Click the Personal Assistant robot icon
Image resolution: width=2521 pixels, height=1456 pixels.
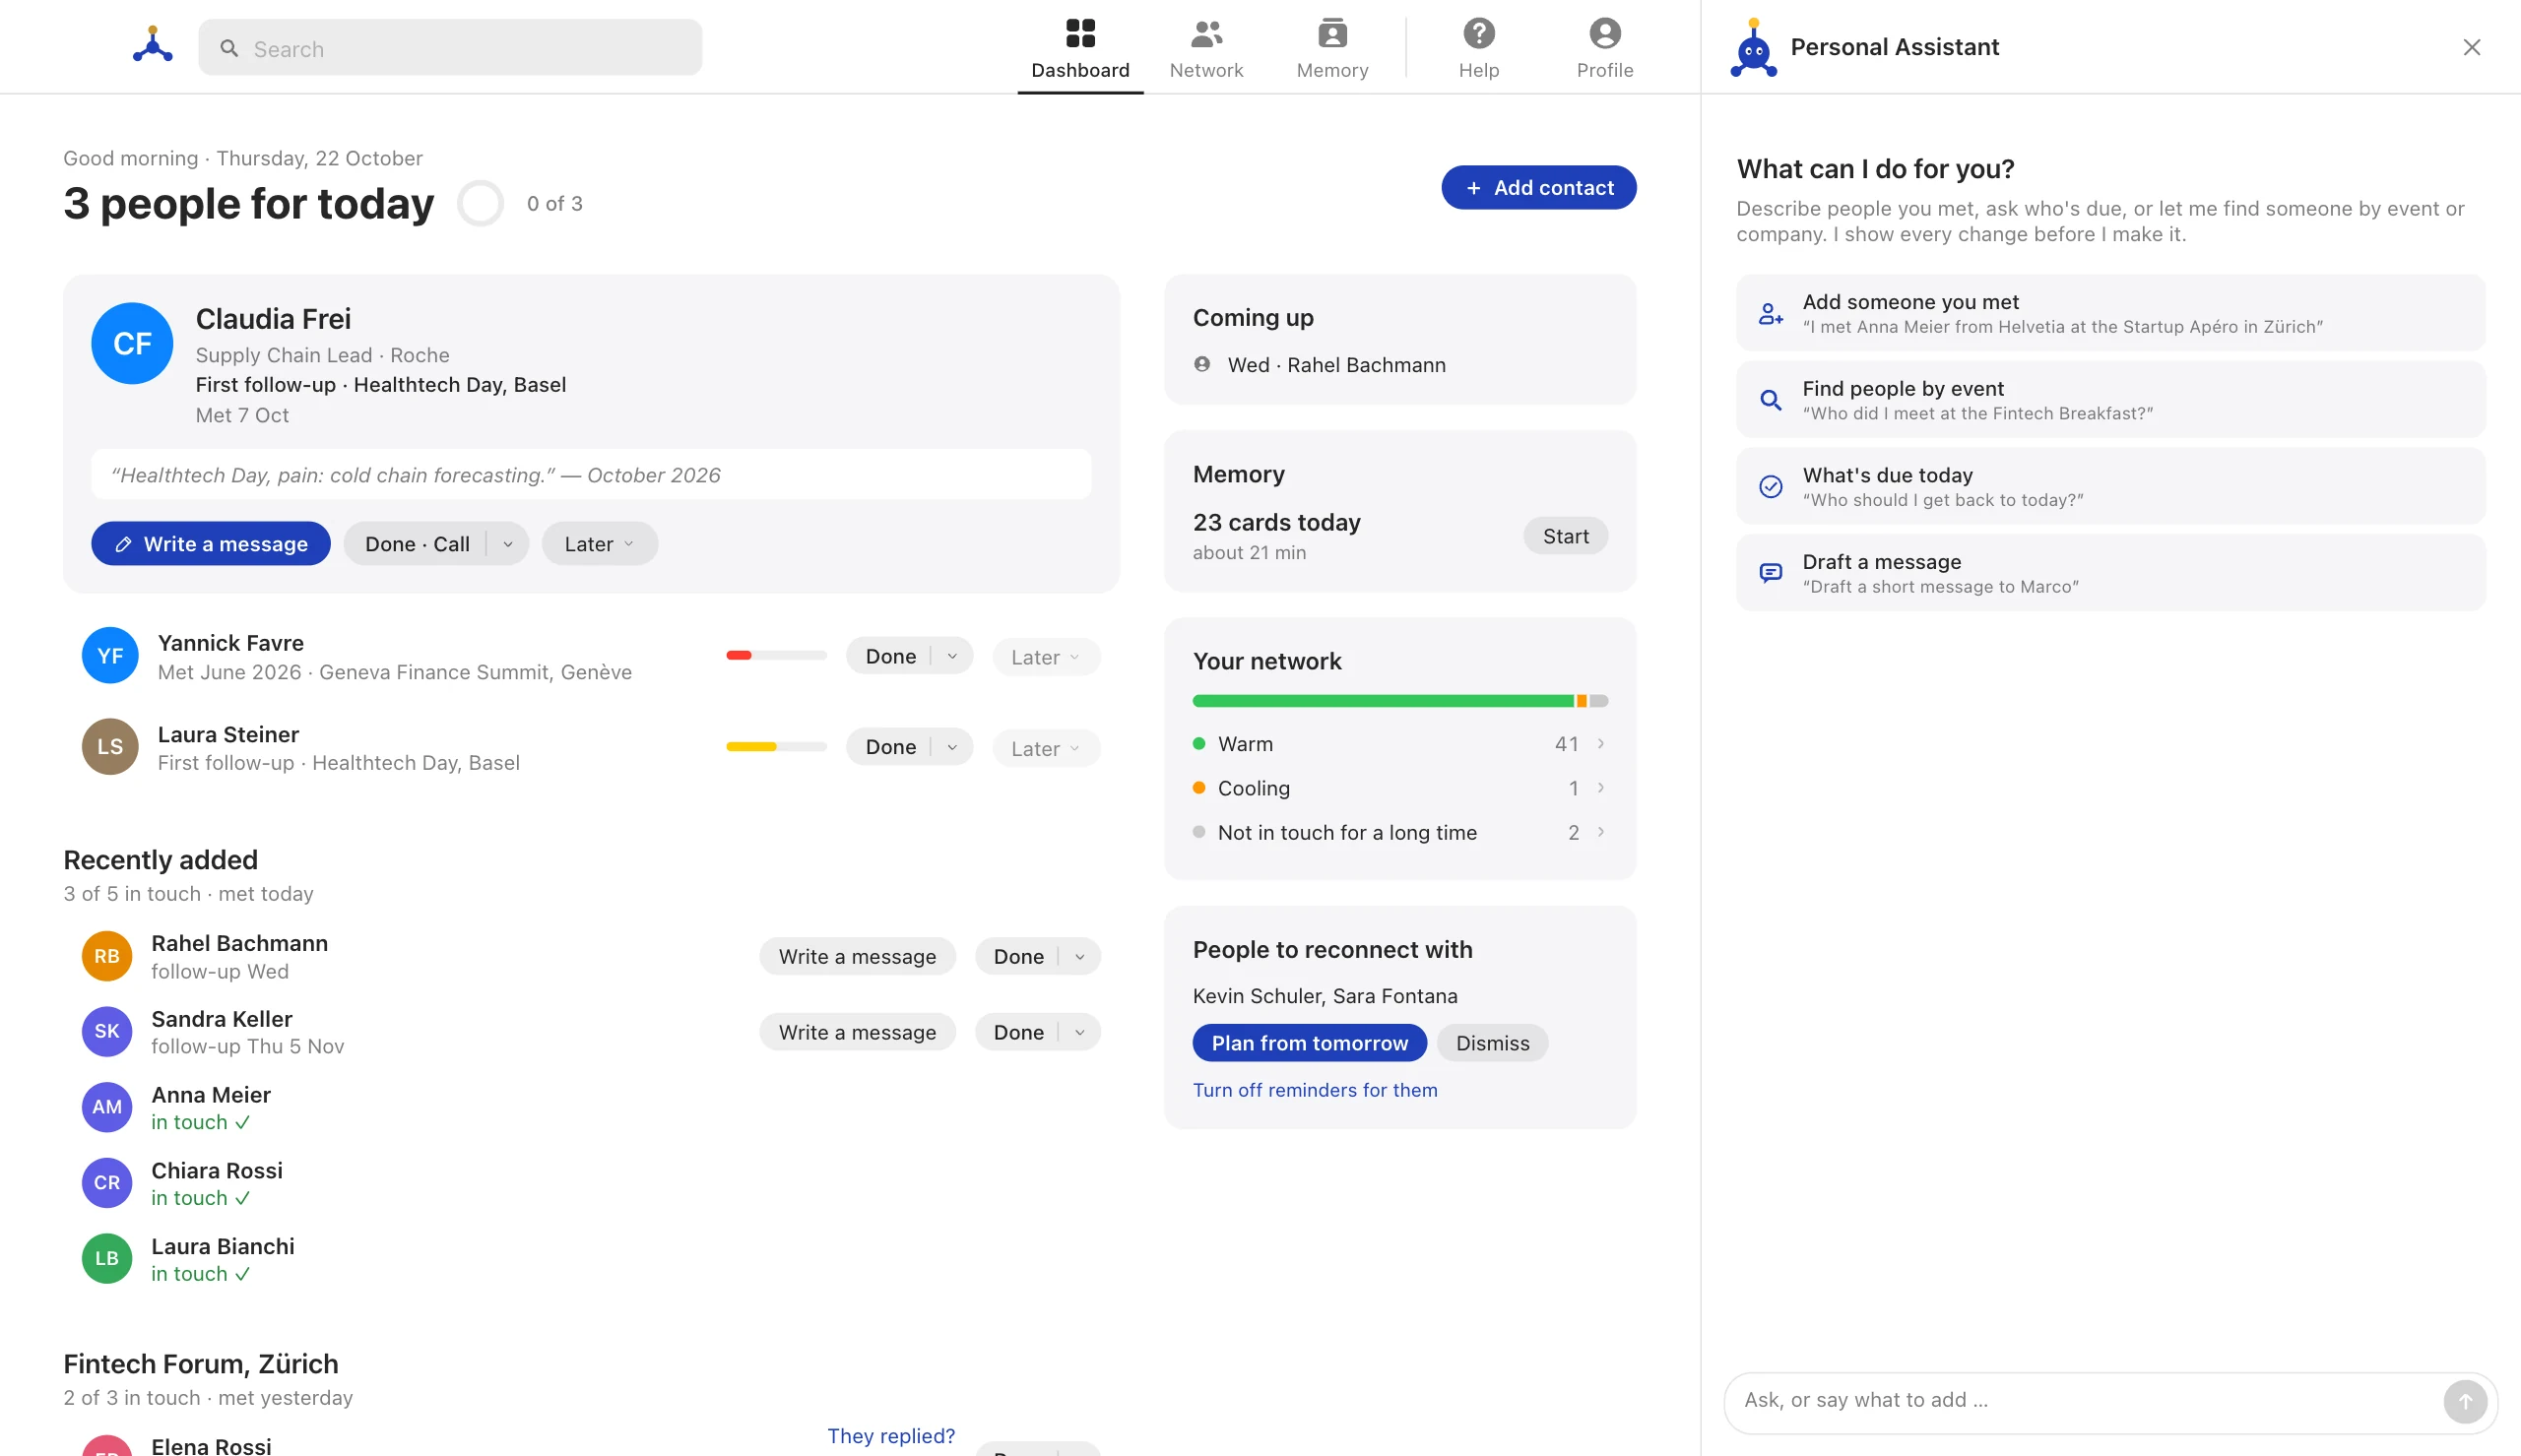coord(1753,47)
